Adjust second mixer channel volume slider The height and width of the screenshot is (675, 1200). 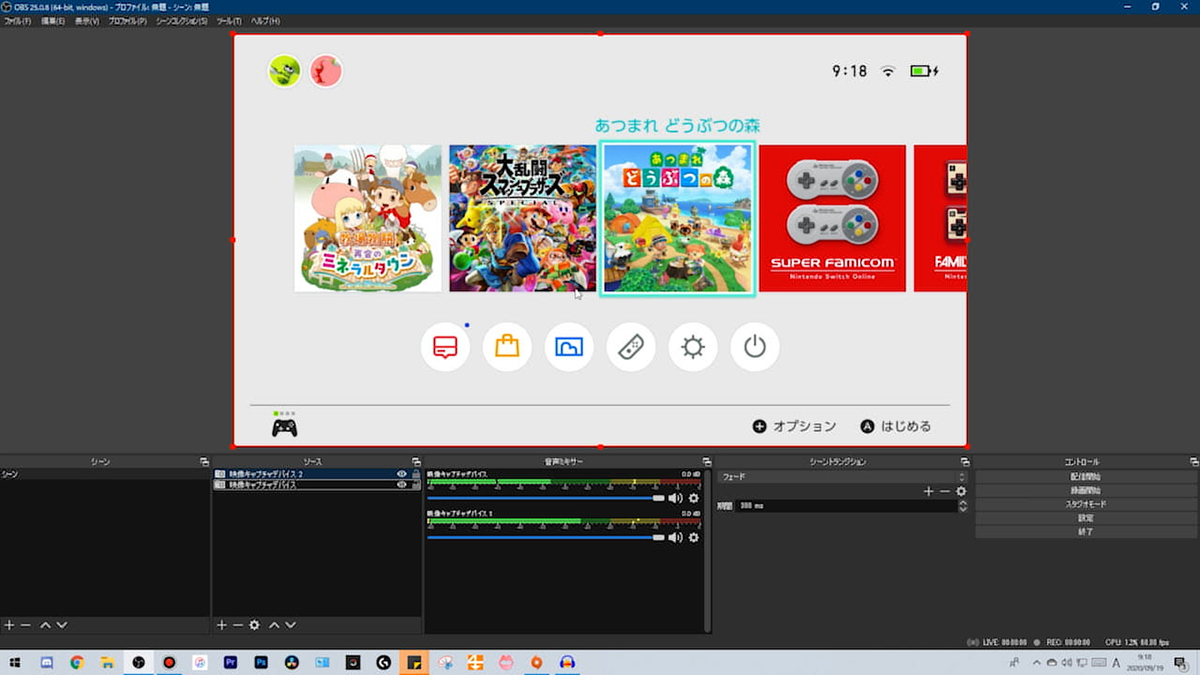coord(546,537)
